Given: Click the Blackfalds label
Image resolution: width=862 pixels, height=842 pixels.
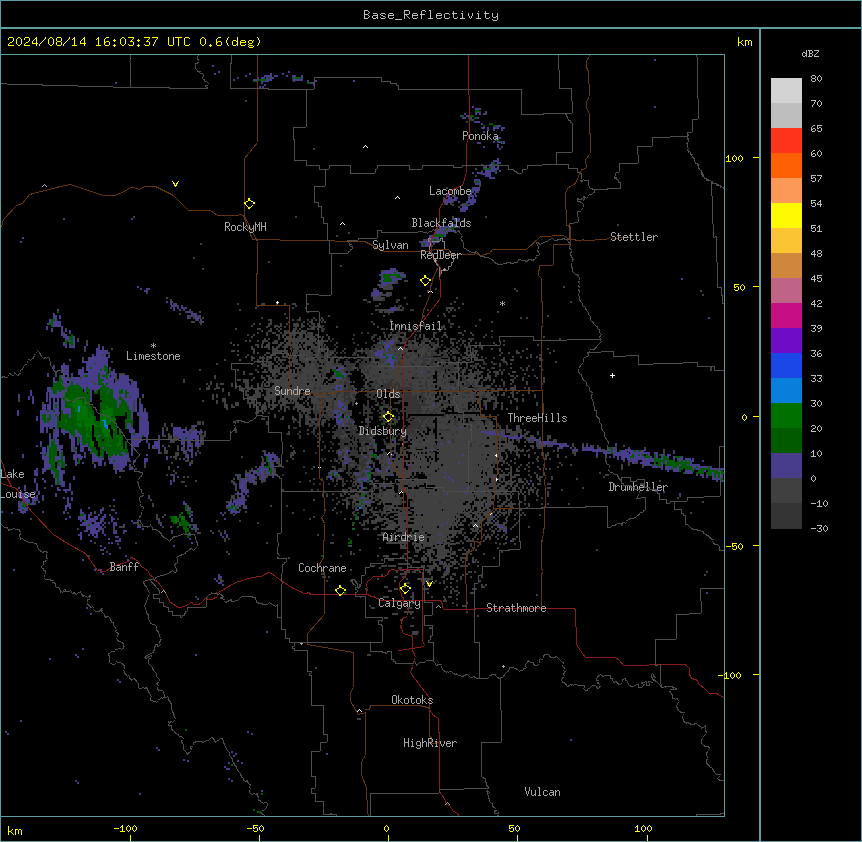Looking at the screenshot, I should [x=441, y=223].
